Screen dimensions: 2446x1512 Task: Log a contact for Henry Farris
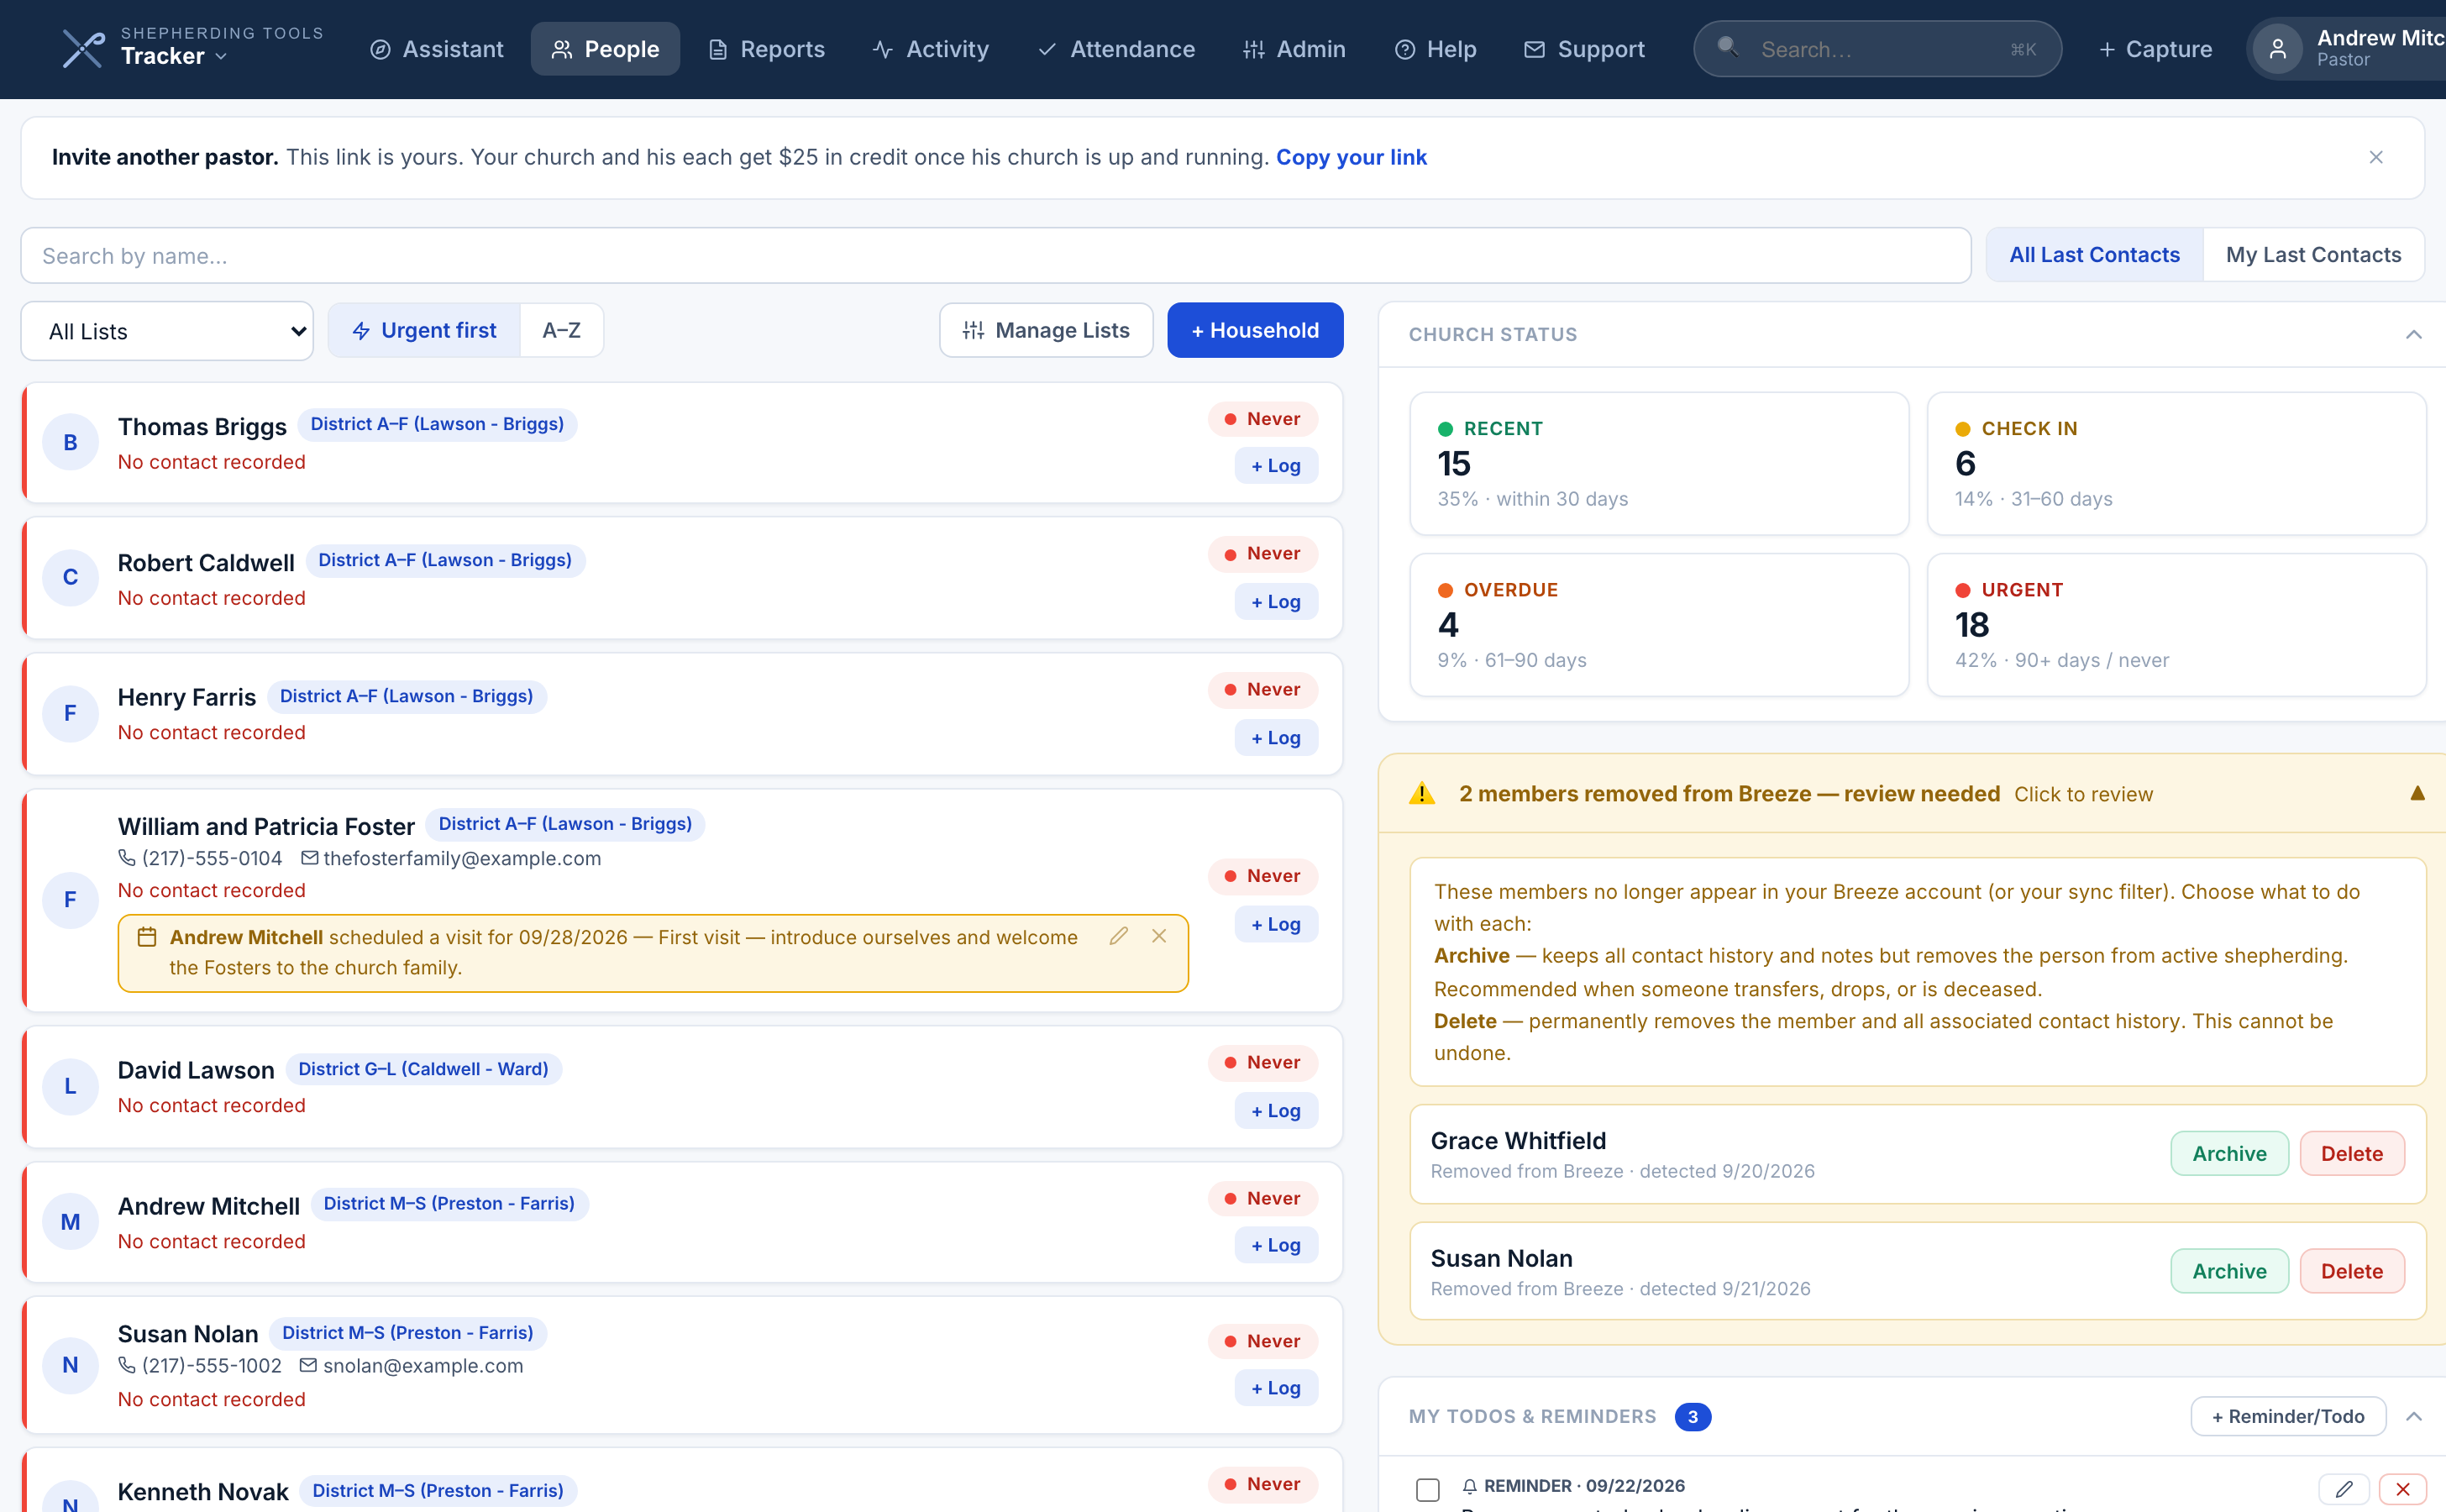click(1276, 737)
